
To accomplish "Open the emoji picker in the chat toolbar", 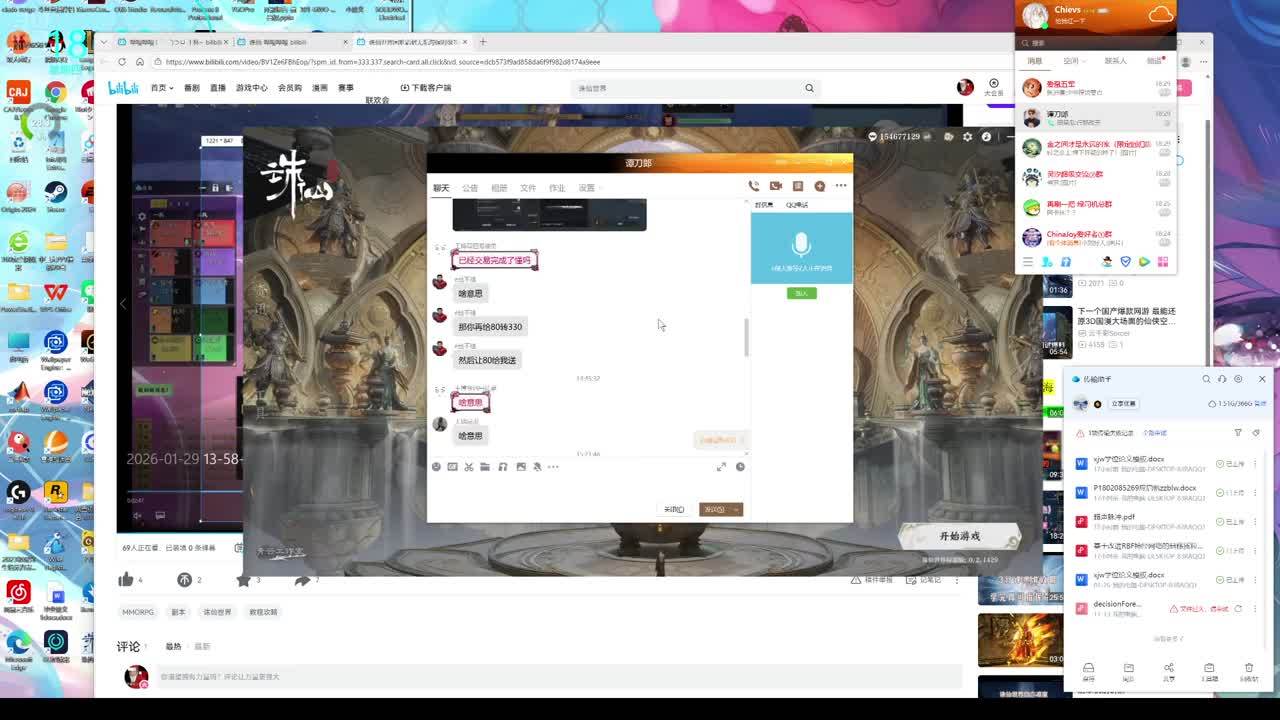I will [x=436, y=467].
